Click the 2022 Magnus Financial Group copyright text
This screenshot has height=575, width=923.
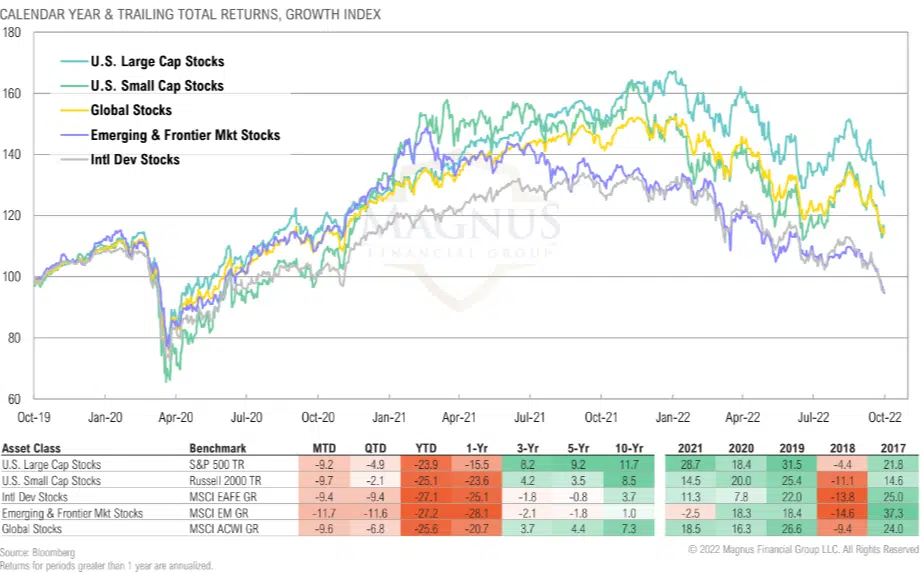[803, 549]
